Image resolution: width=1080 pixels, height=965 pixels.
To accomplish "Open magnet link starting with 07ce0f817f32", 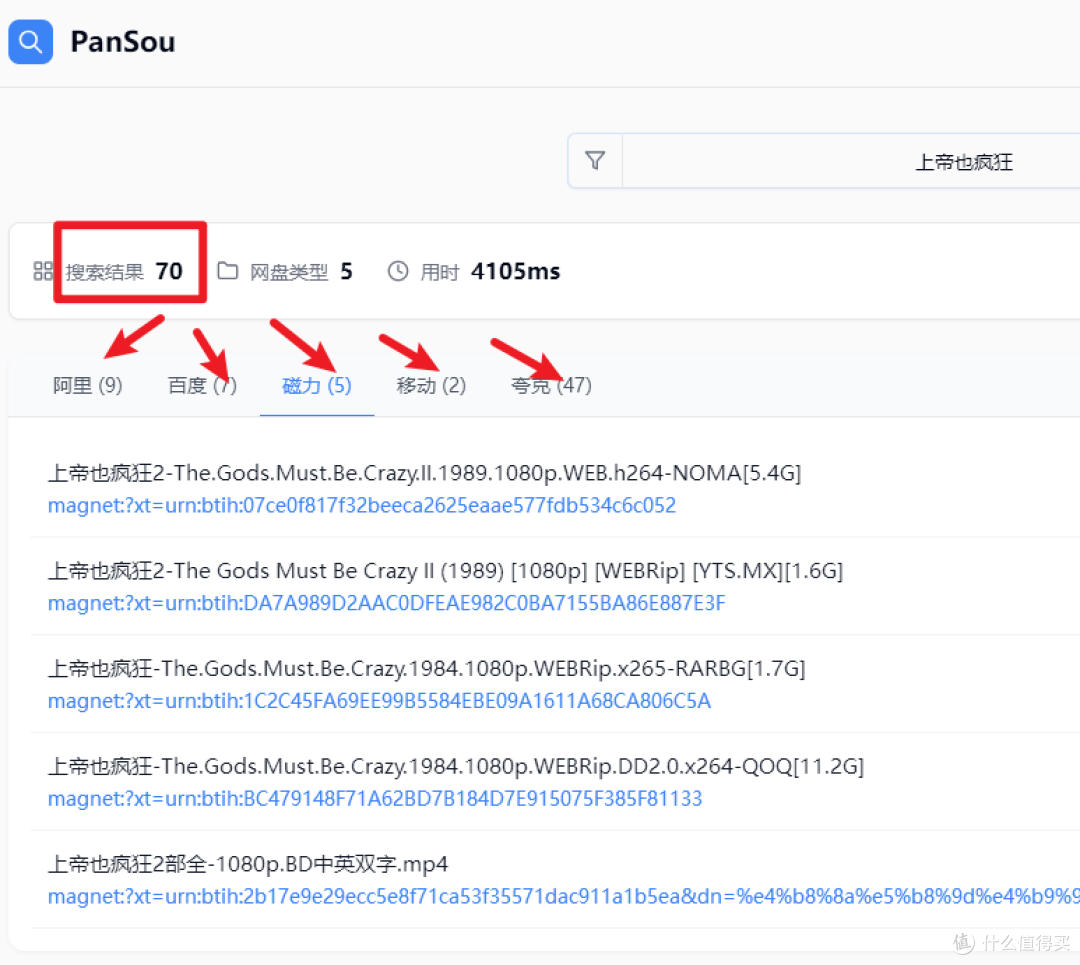I will [362, 506].
